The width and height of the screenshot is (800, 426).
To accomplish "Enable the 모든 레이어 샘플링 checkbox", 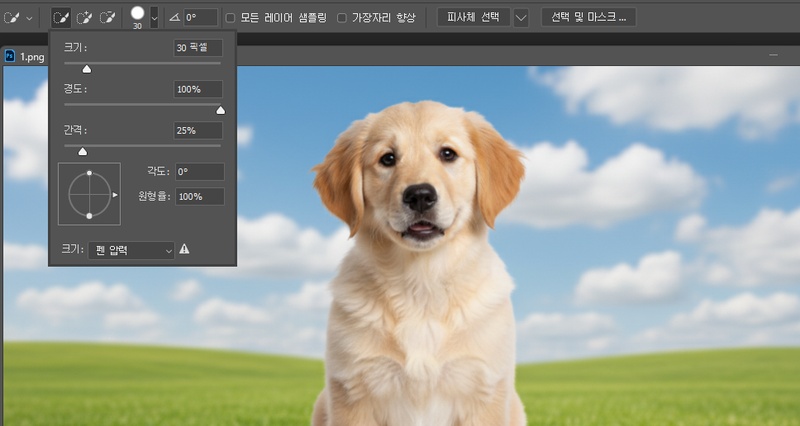I will [231, 18].
